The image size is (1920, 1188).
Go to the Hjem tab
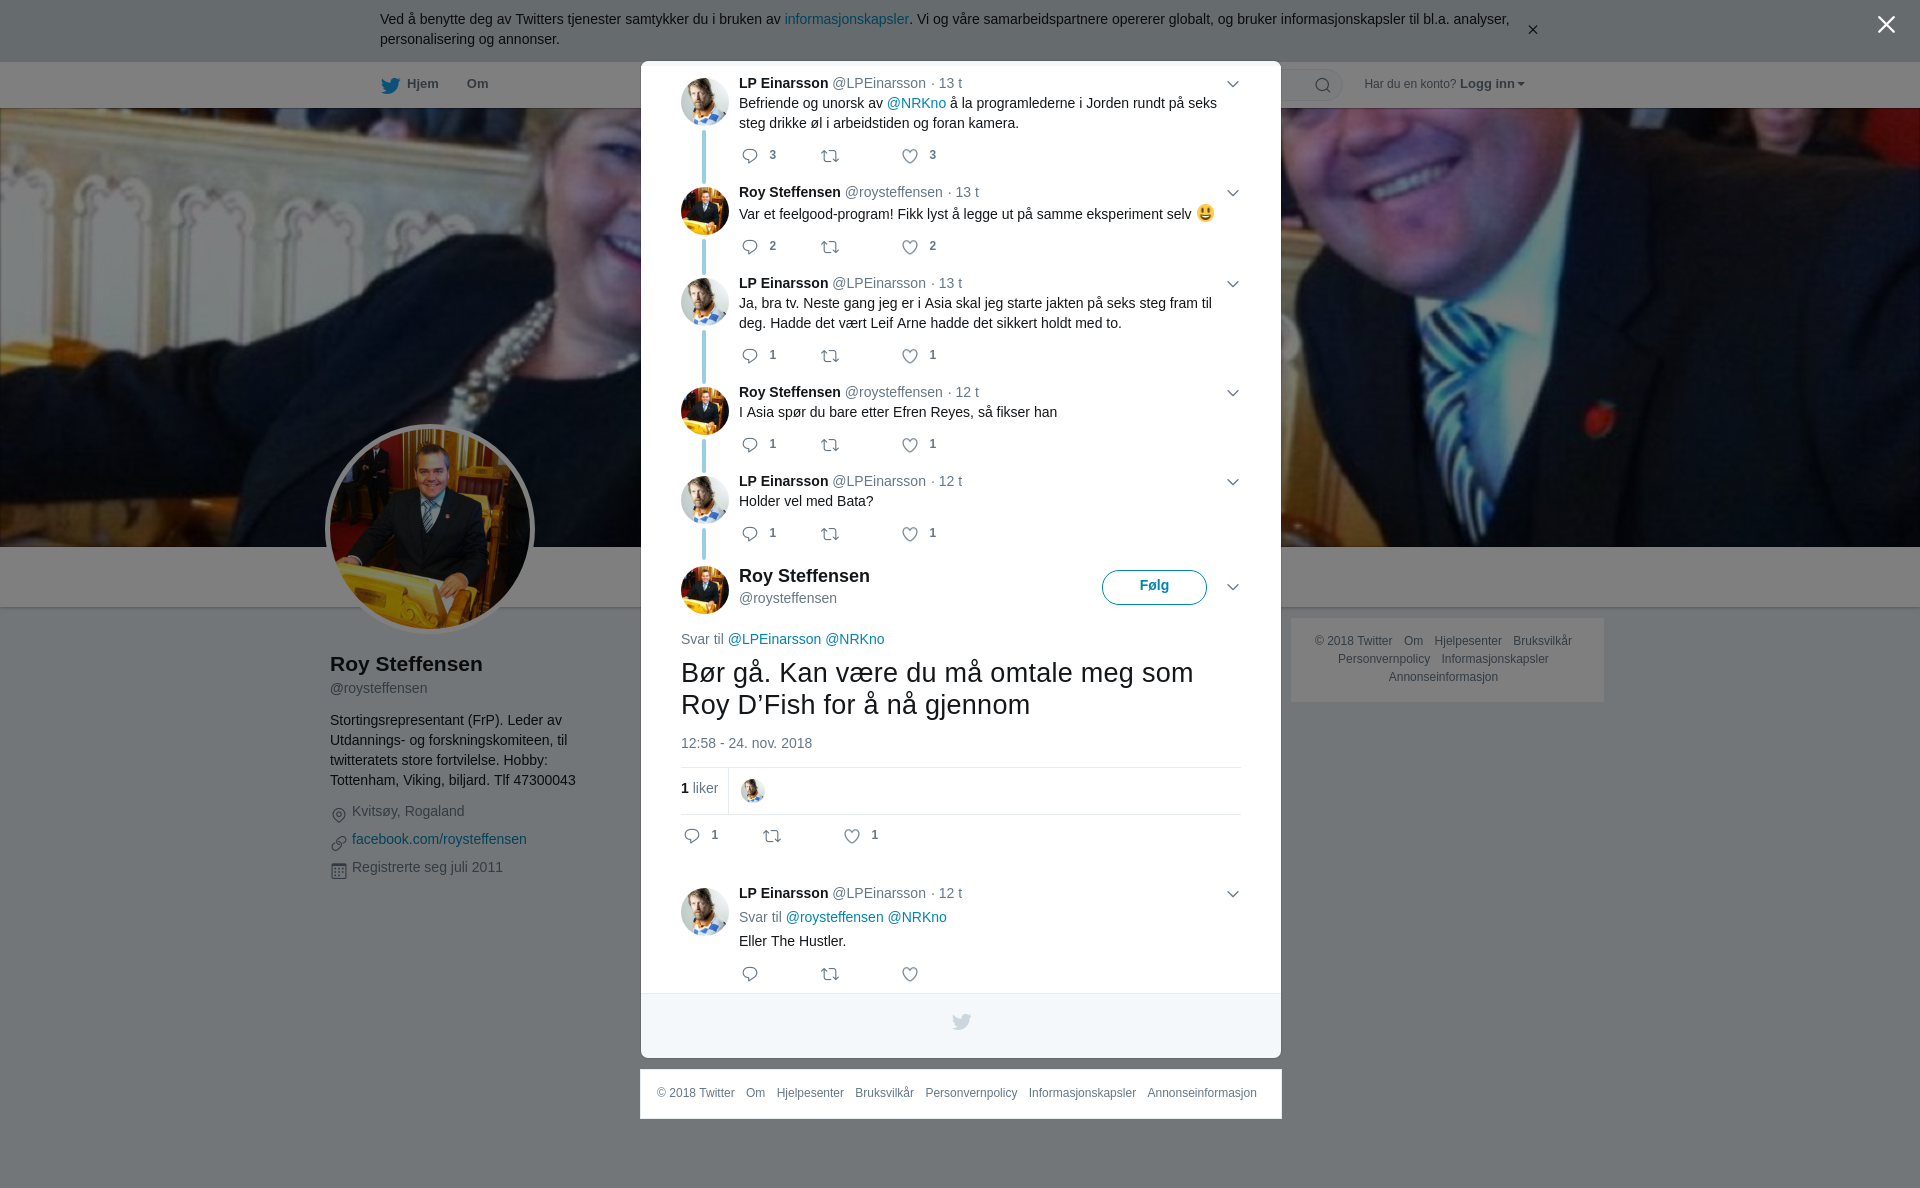410,85
